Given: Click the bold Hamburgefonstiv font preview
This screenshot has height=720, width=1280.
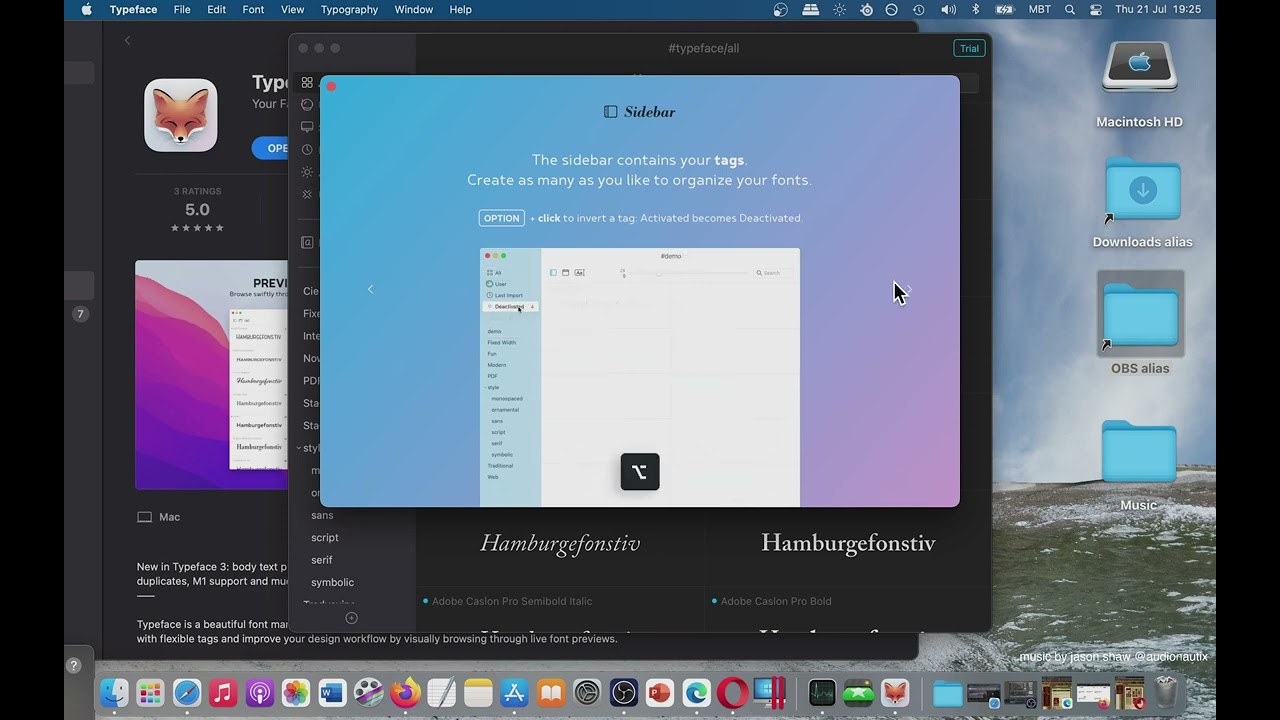Looking at the screenshot, I should pos(848,543).
